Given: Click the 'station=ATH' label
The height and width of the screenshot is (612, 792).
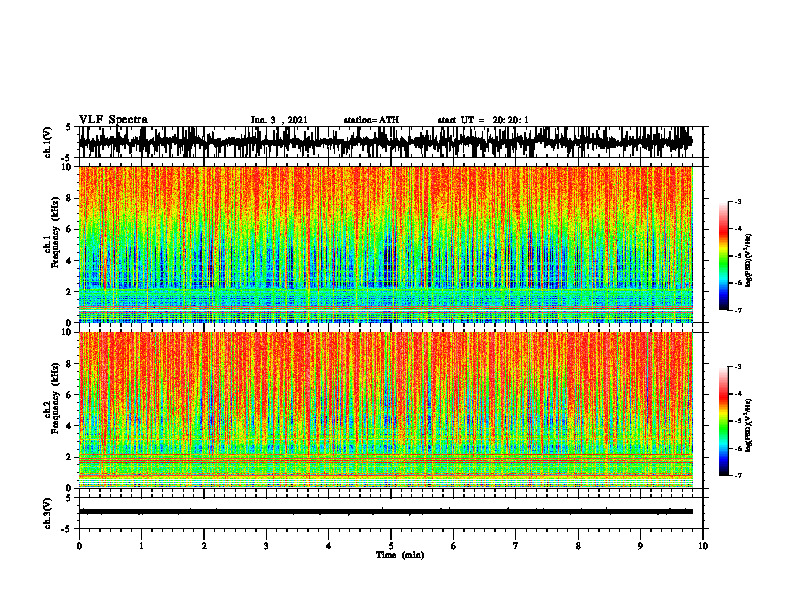Looking at the screenshot, I should tap(371, 120).
